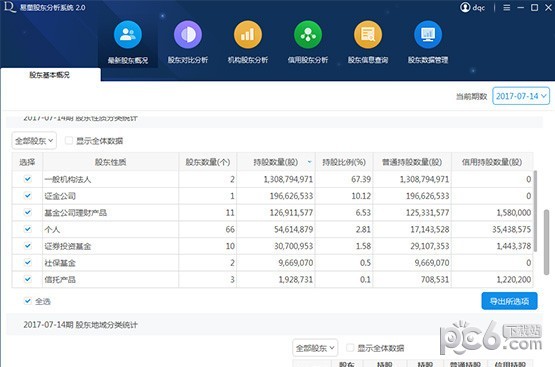Screen dimensions: 555x367
Task: Open the 全部股东 dropdown in region section
Action: click(x=315, y=348)
